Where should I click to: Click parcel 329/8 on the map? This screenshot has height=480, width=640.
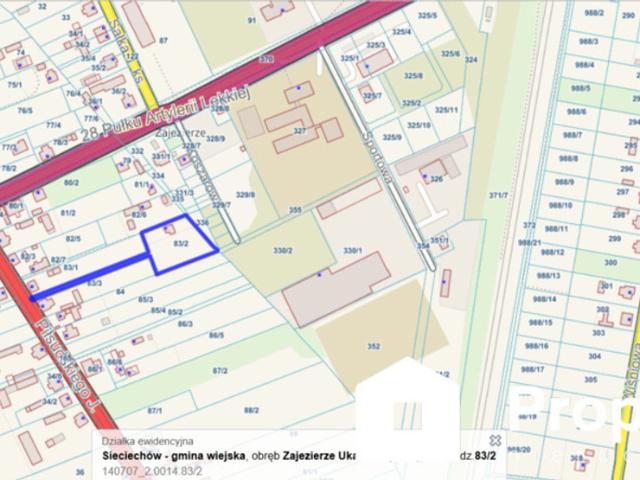[244, 195]
